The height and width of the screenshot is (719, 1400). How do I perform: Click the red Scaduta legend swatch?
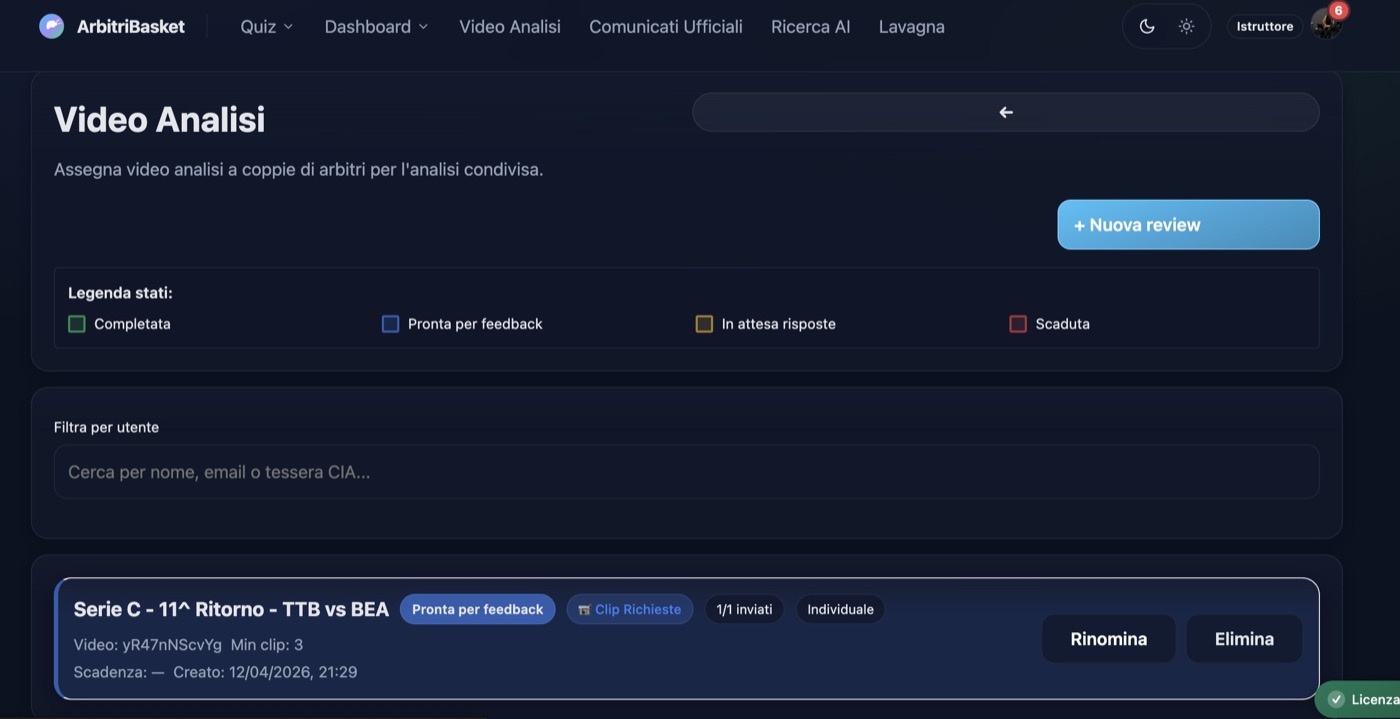[1018, 324]
